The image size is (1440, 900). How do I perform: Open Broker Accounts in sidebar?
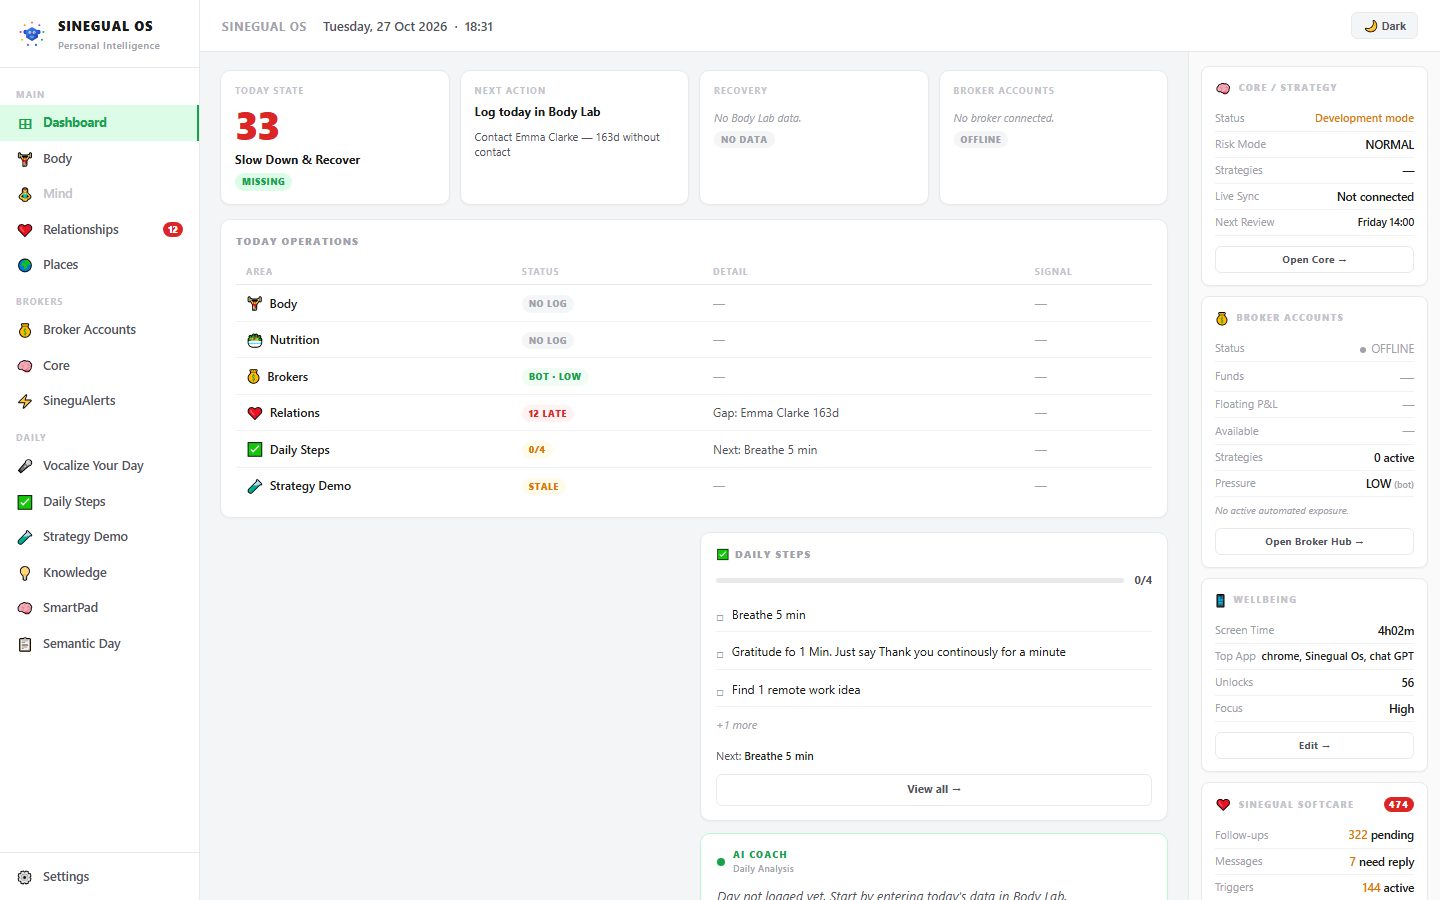tap(99, 330)
